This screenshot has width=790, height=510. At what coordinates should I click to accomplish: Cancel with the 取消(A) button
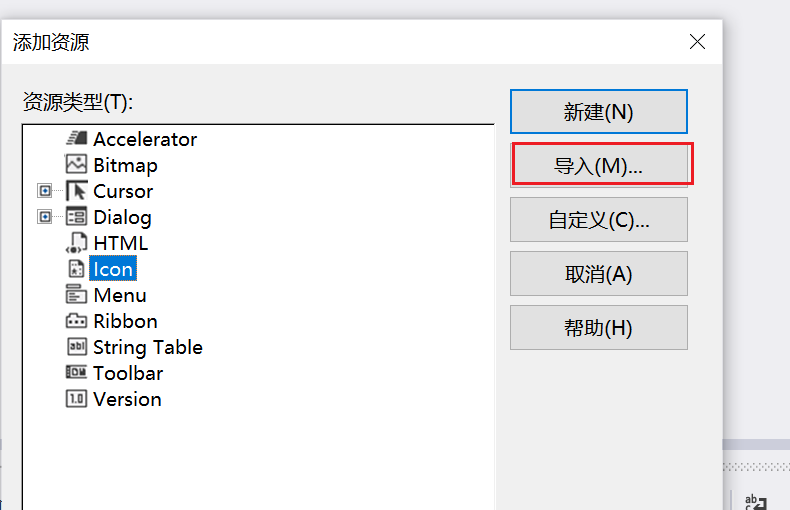[599, 274]
